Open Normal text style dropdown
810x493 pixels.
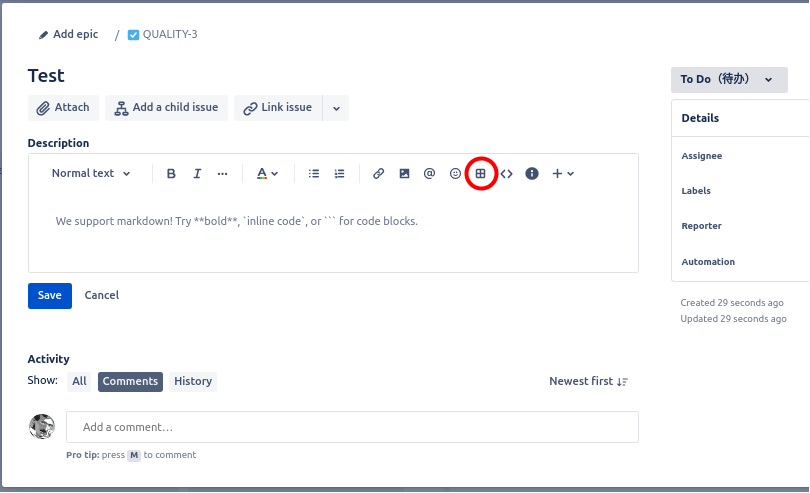(91, 174)
